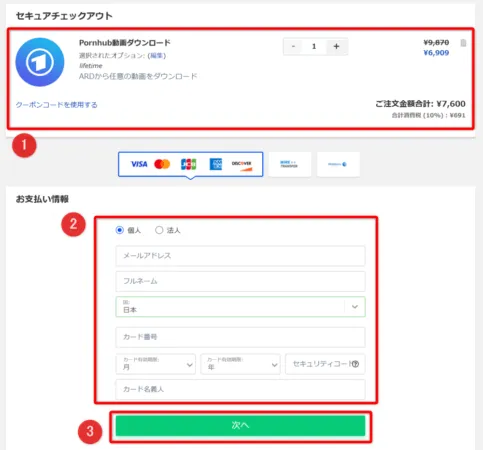Click the original price ¥9,870
The width and height of the screenshot is (483, 450).
pos(436,42)
